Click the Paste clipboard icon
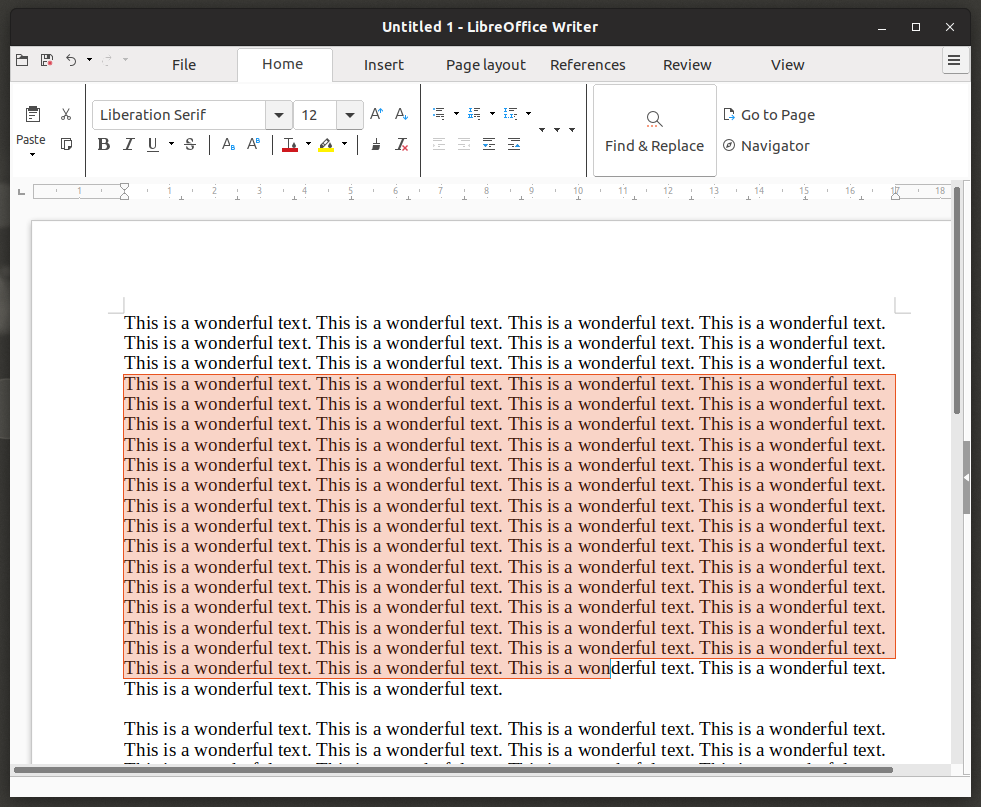 click(x=33, y=114)
